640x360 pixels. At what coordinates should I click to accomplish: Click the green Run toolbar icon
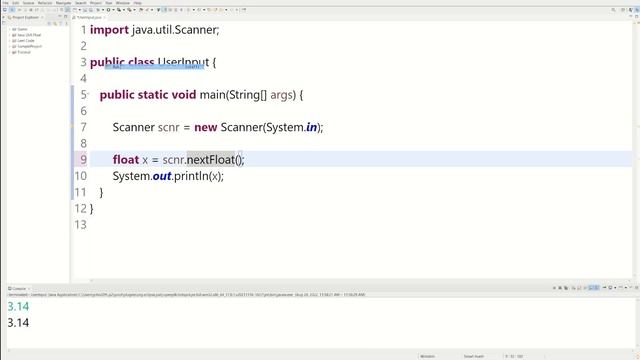(109, 10)
